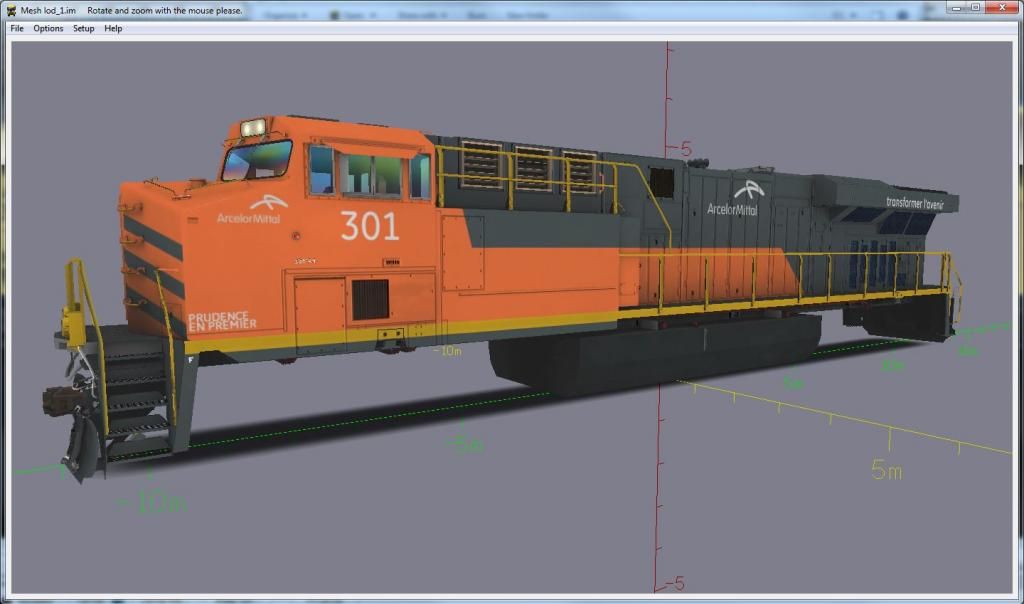Click the locomotive's front headlight
1024x604 pixels.
pyautogui.click(x=253, y=127)
